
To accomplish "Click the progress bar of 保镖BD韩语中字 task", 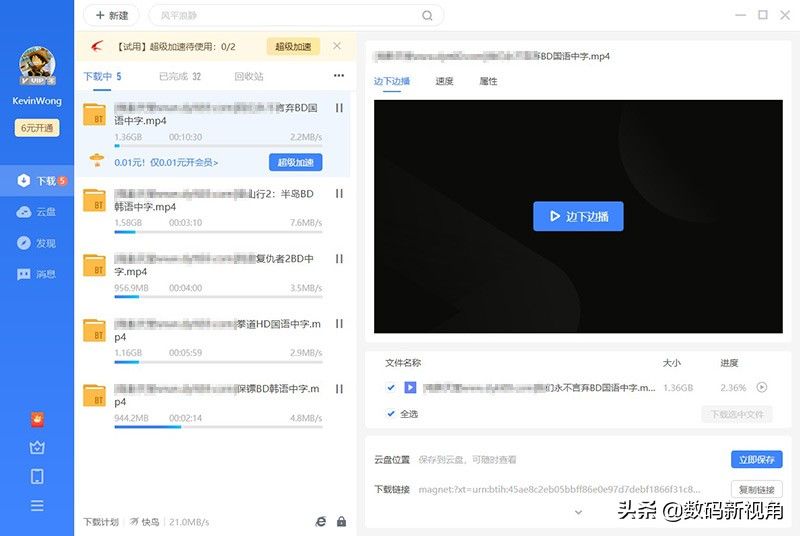I will click(218, 427).
